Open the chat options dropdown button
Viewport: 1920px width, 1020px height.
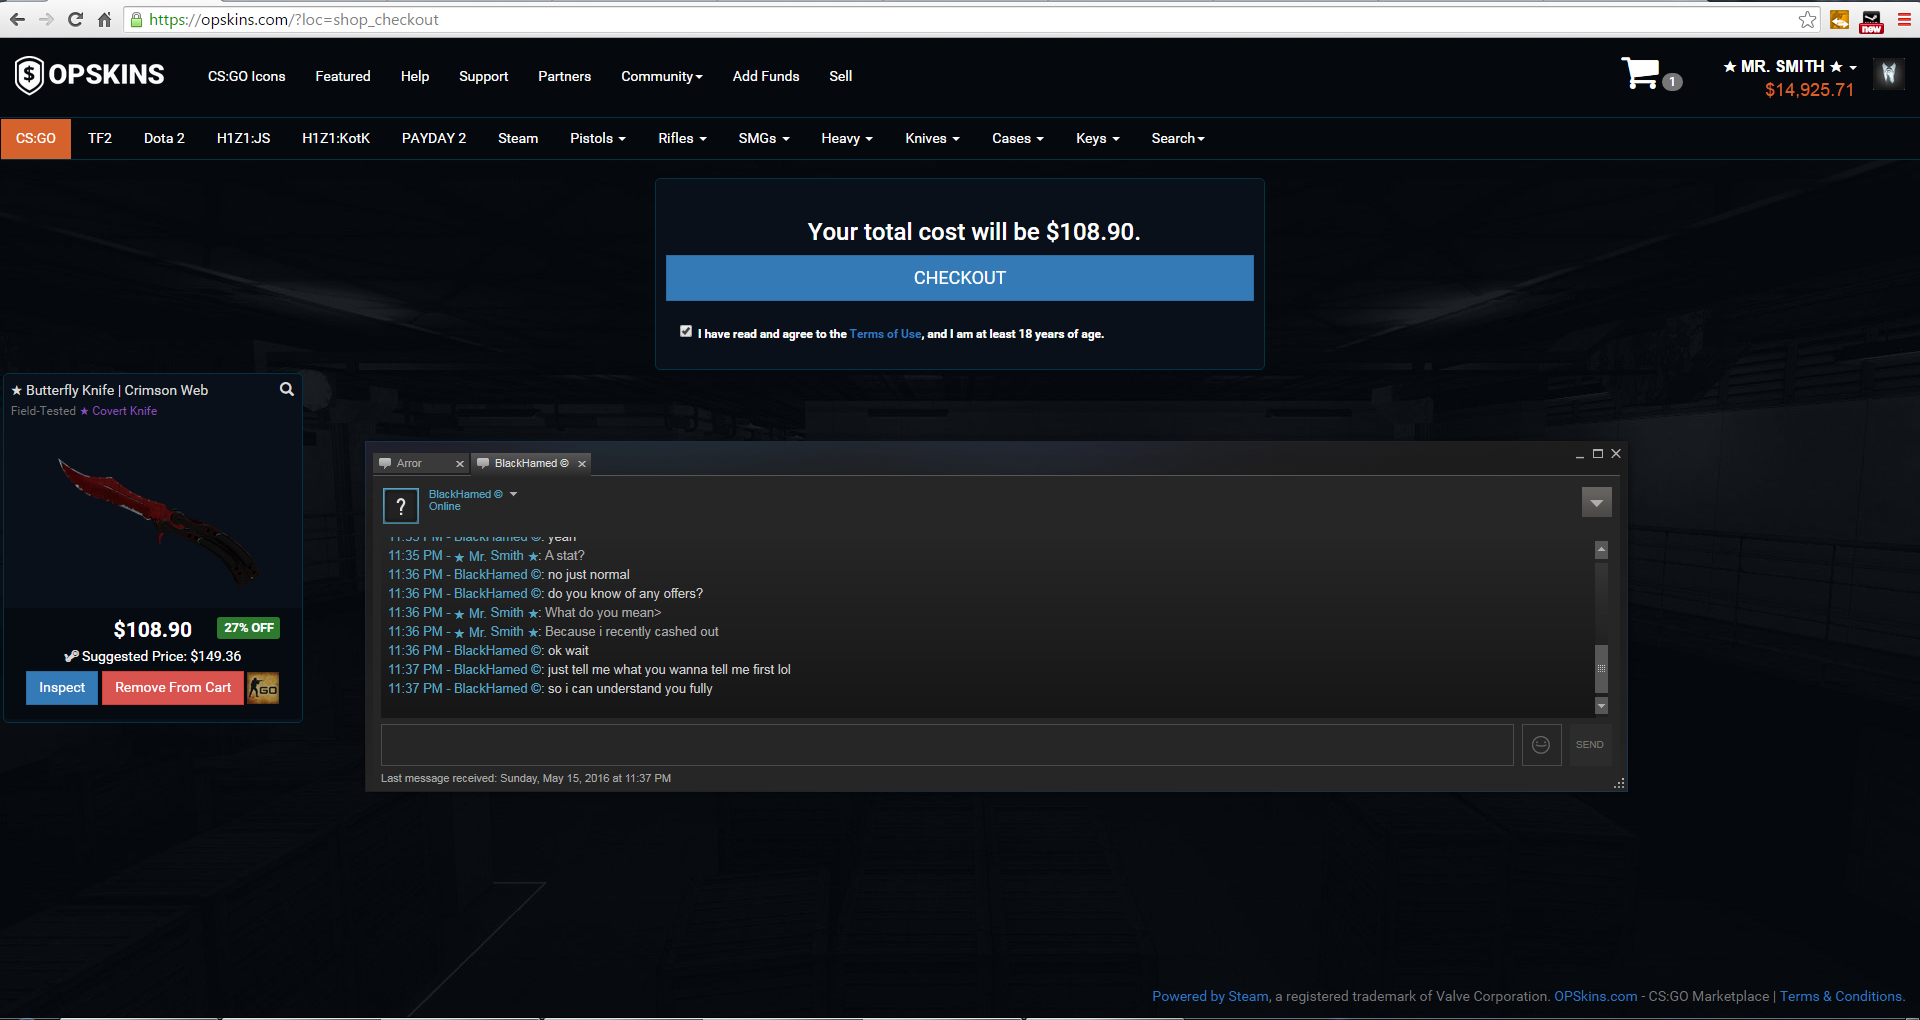tap(1597, 503)
